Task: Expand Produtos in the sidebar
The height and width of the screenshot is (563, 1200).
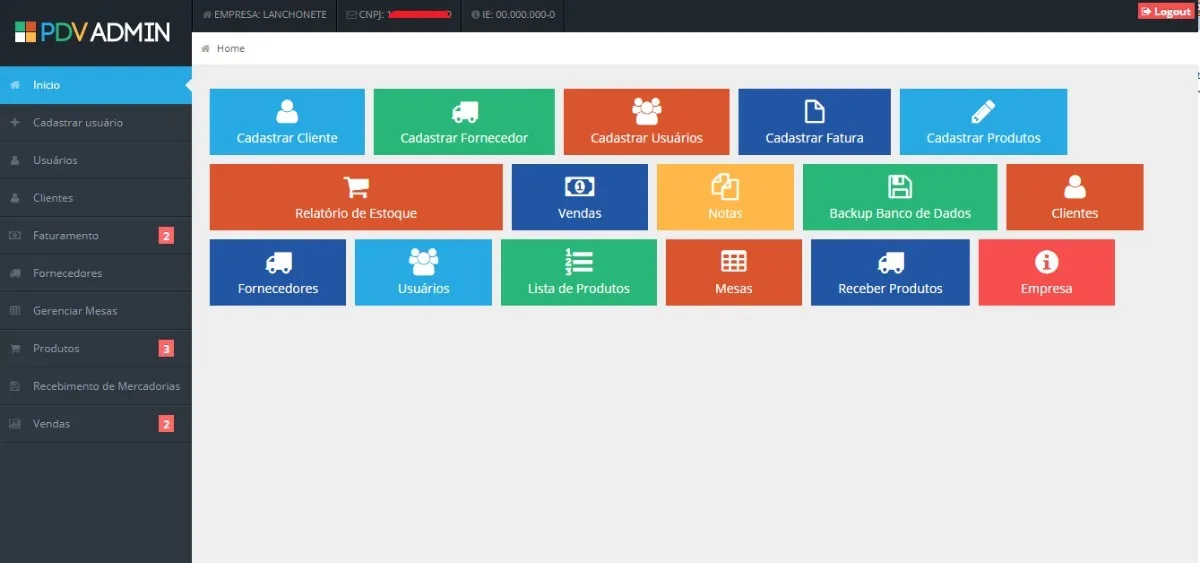Action: click(x=96, y=349)
